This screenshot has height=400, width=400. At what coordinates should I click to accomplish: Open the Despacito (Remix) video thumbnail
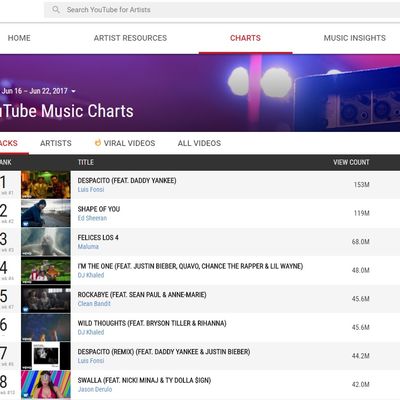46,356
